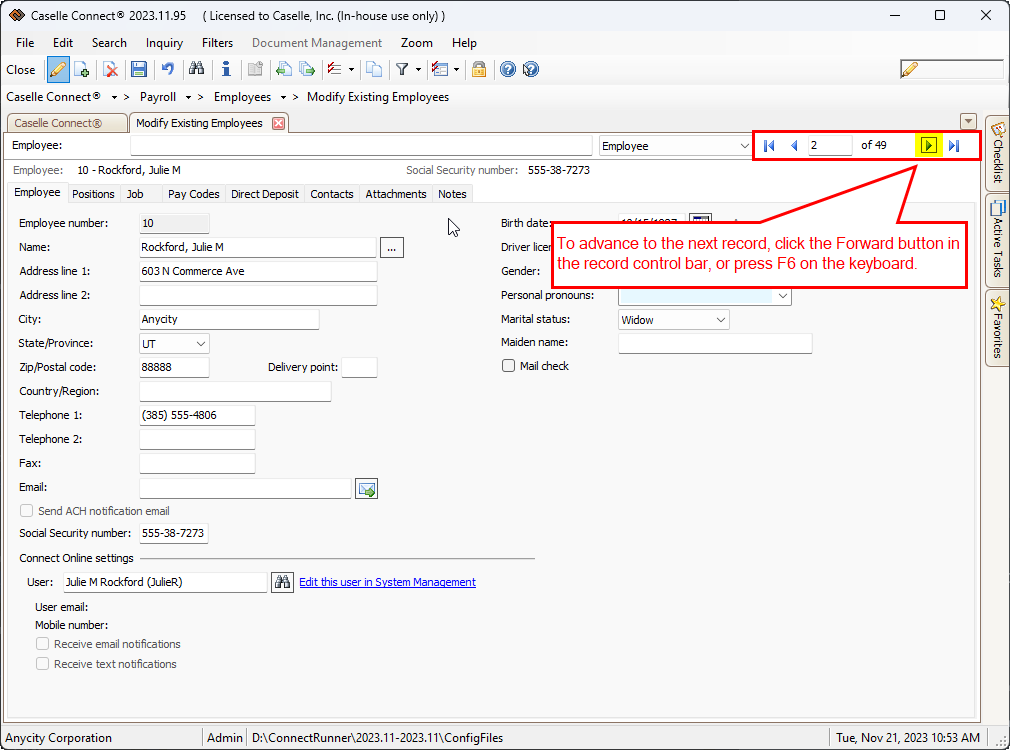Toggle Receive email notifications checkbox
The height and width of the screenshot is (750, 1010).
point(43,644)
